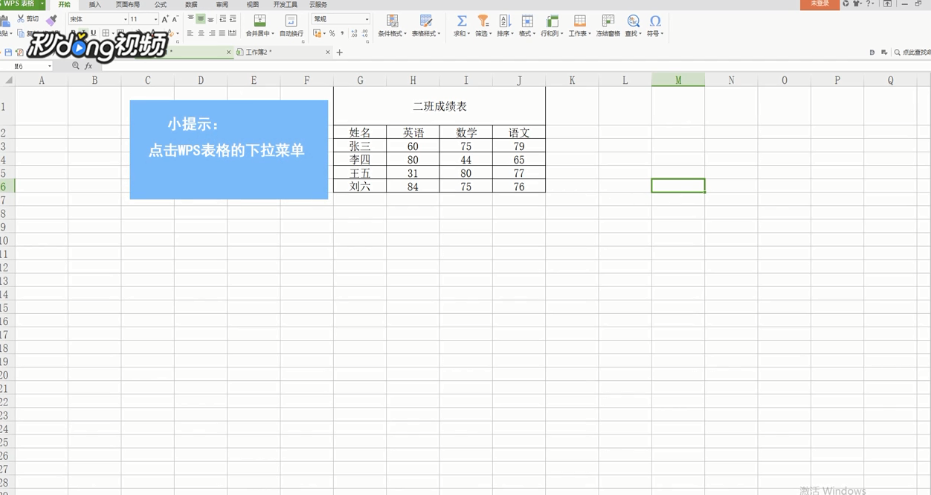
Task: Open the 视图 ribbon tab
Action: (253, 4)
